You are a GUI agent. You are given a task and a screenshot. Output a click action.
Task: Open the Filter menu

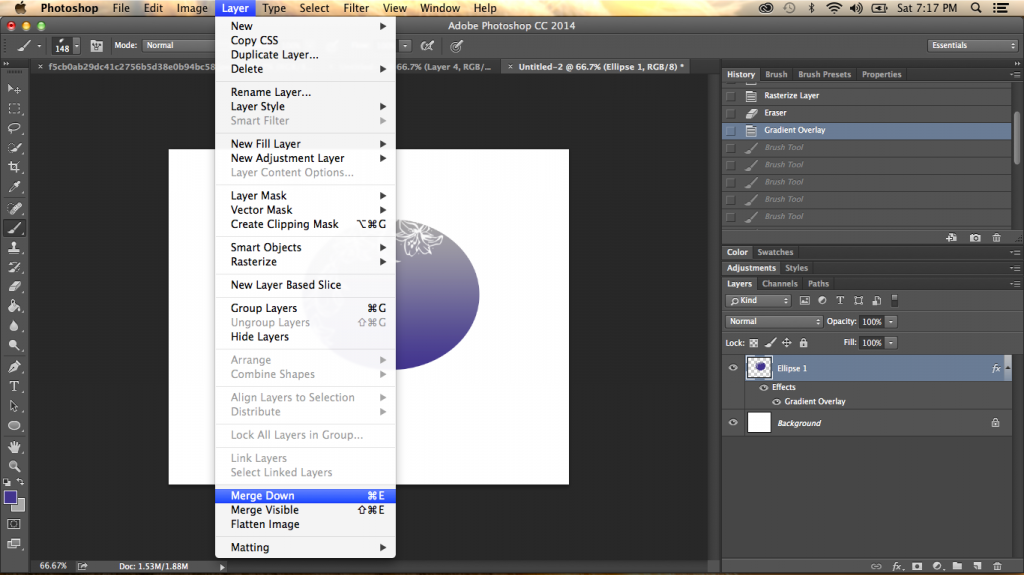pyautogui.click(x=356, y=8)
